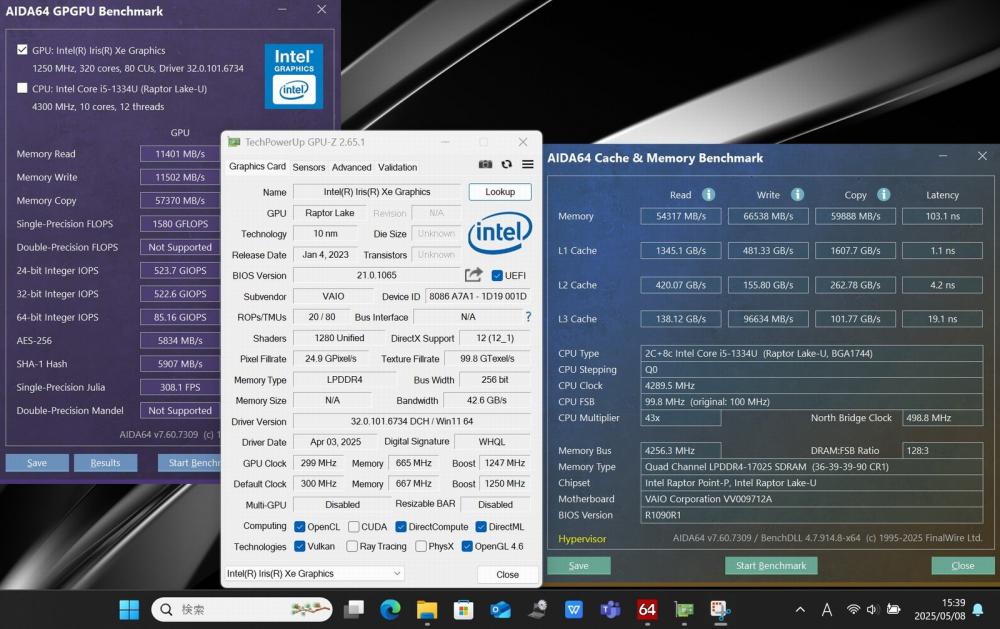1000x629 pixels.
Task: Open Microsoft Store from the taskbar
Action: [464, 610]
